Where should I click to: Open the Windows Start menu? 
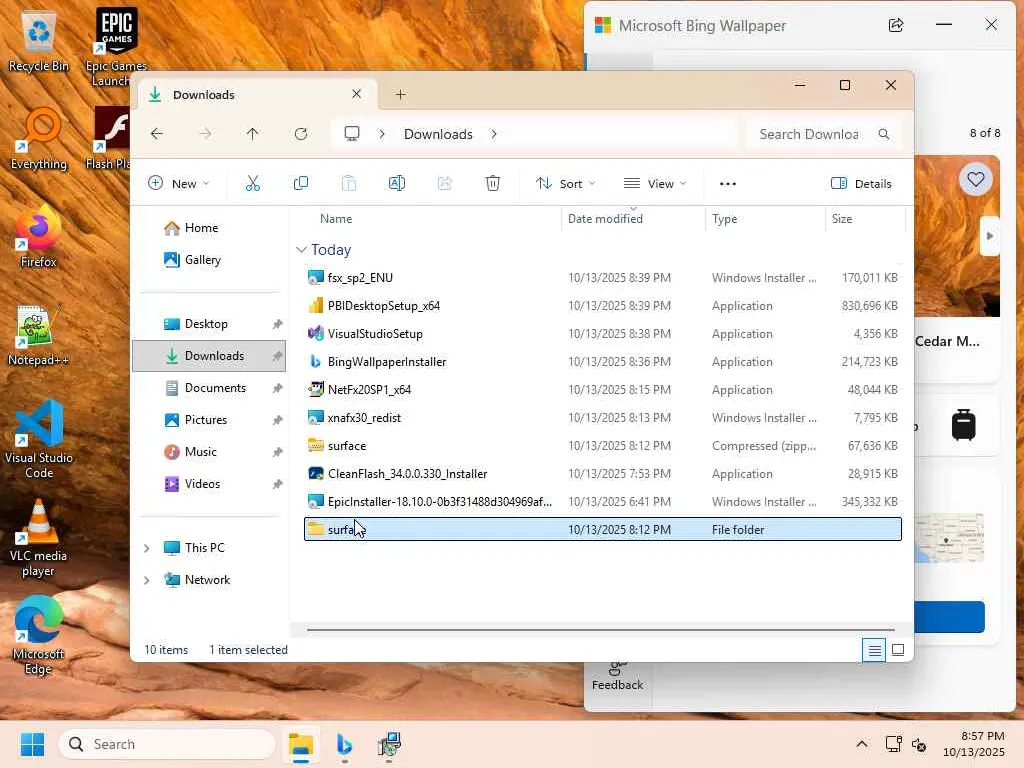click(32, 744)
